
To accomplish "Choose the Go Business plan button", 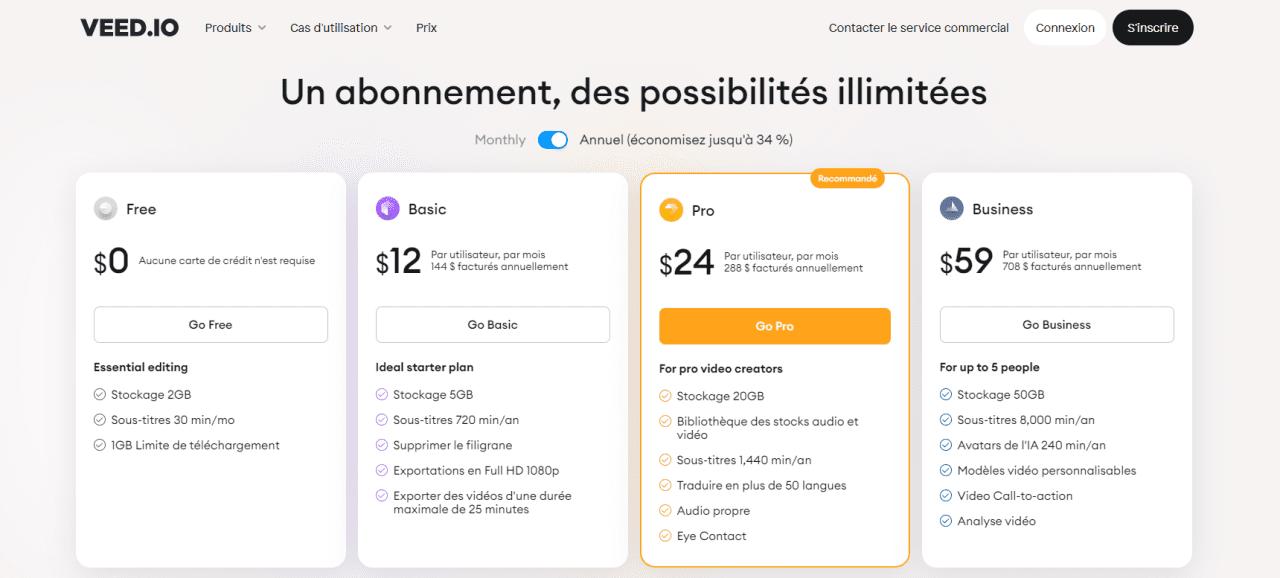I will [1056, 325].
